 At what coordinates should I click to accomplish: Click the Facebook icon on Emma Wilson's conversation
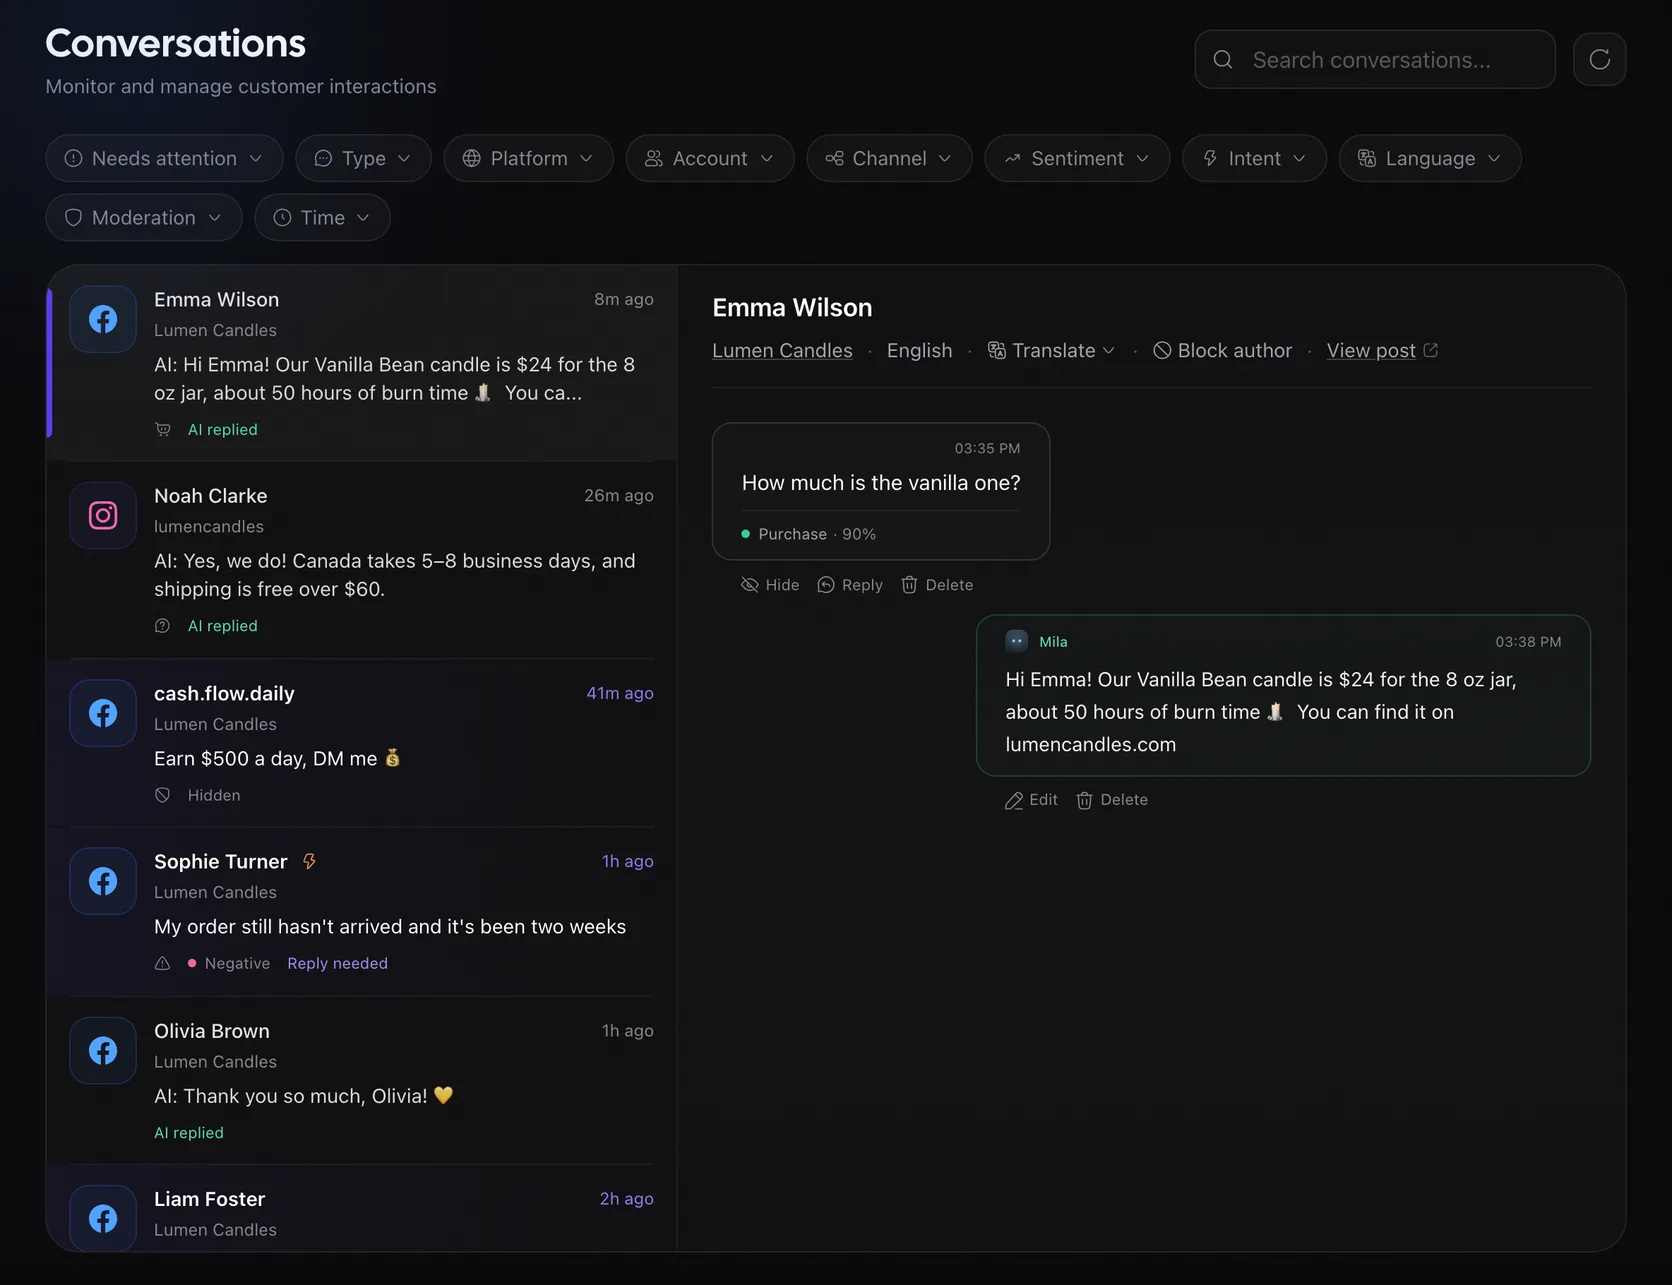coord(103,319)
